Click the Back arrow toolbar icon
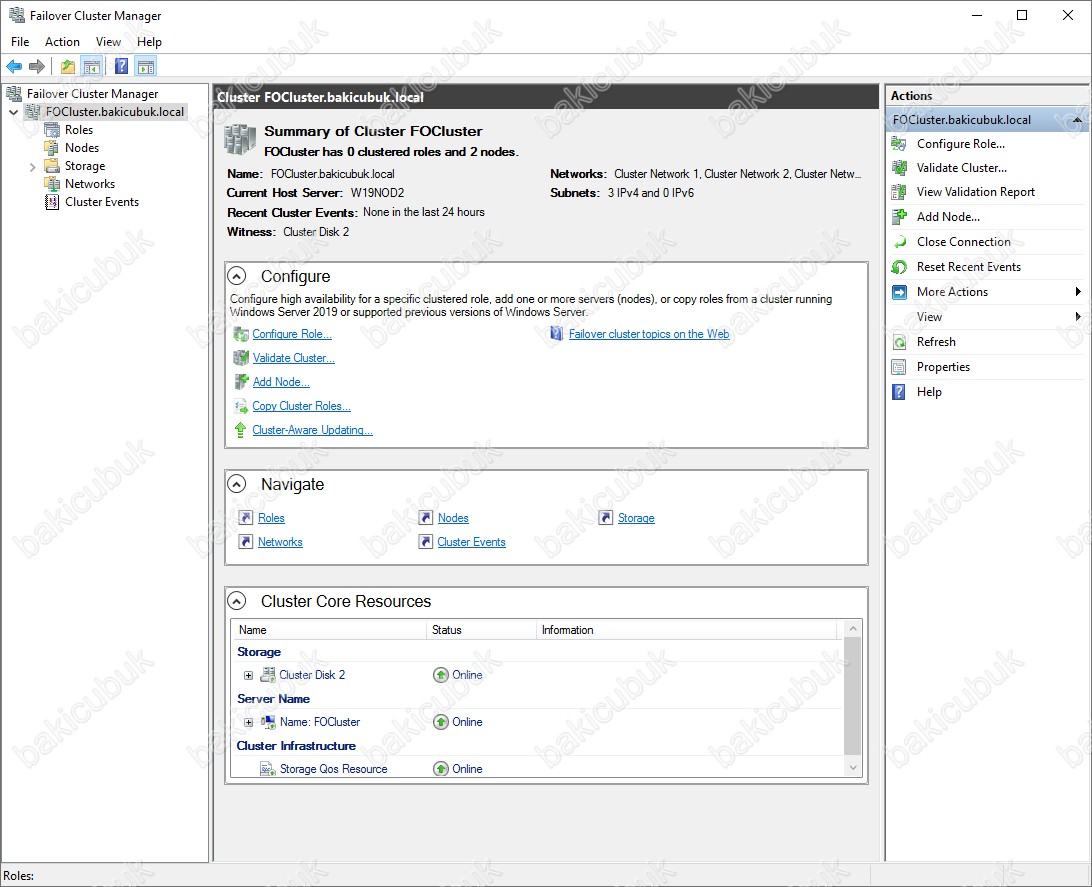 [x=14, y=67]
